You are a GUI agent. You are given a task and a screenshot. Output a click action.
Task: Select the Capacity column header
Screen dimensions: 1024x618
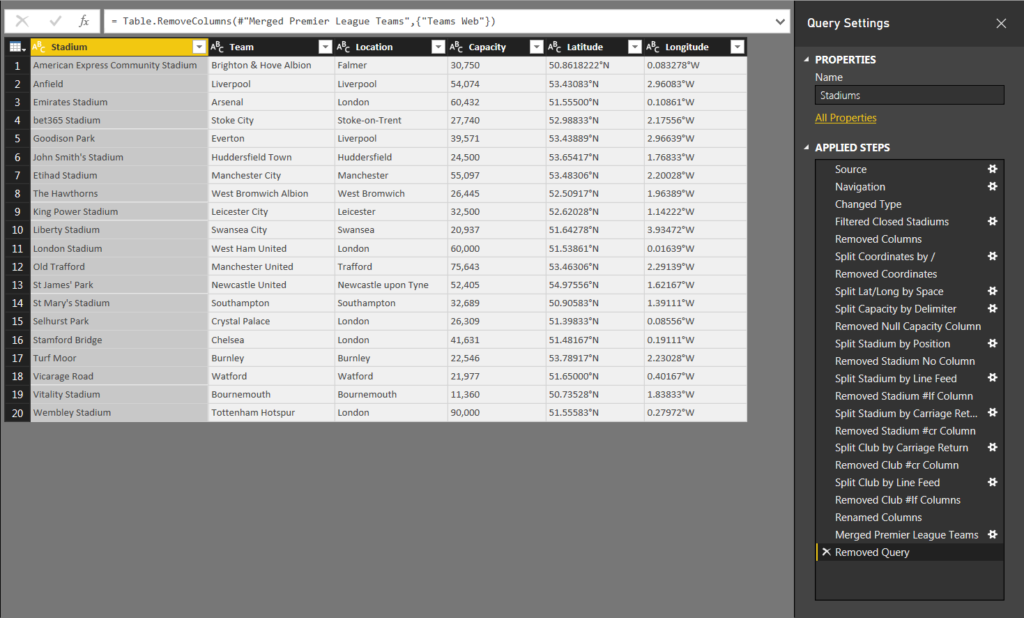click(496, 47)
